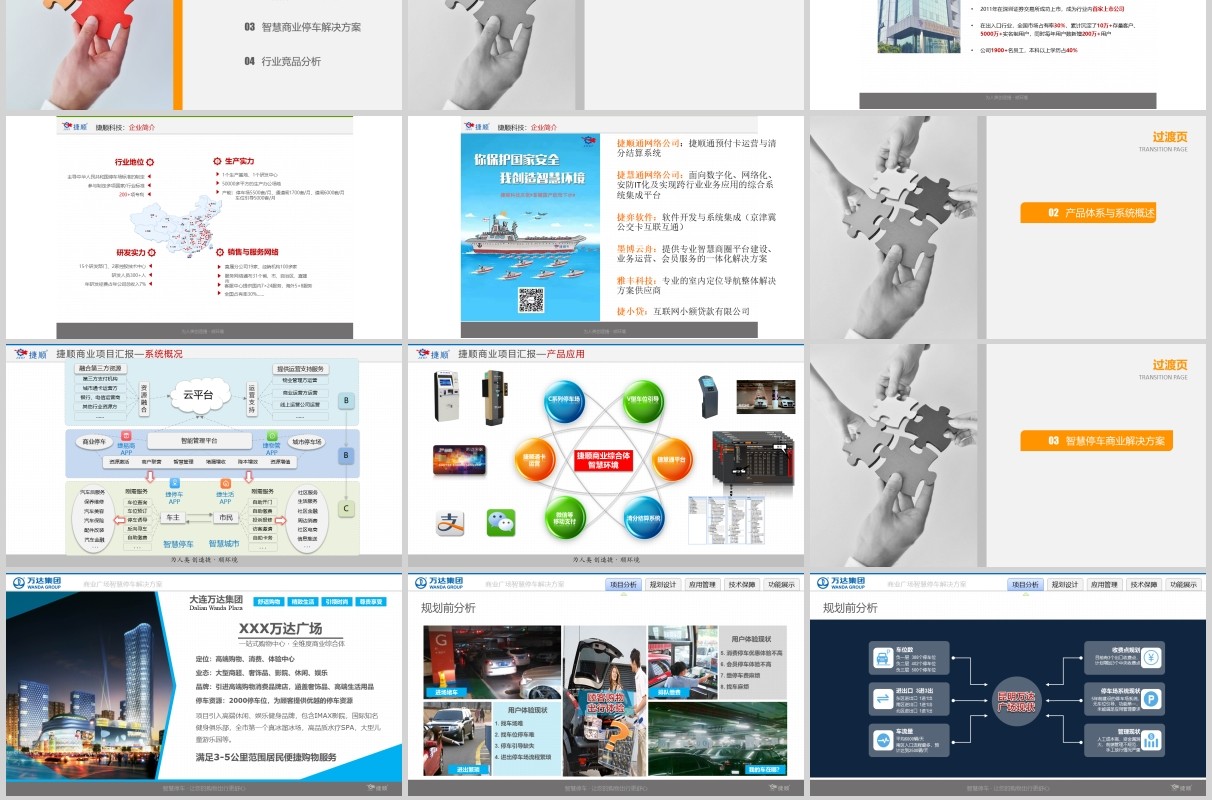This screenshot has width=1212, height=800.
Task: Click the arrows icon beside 进出口
Action: [x=884, y=698]
